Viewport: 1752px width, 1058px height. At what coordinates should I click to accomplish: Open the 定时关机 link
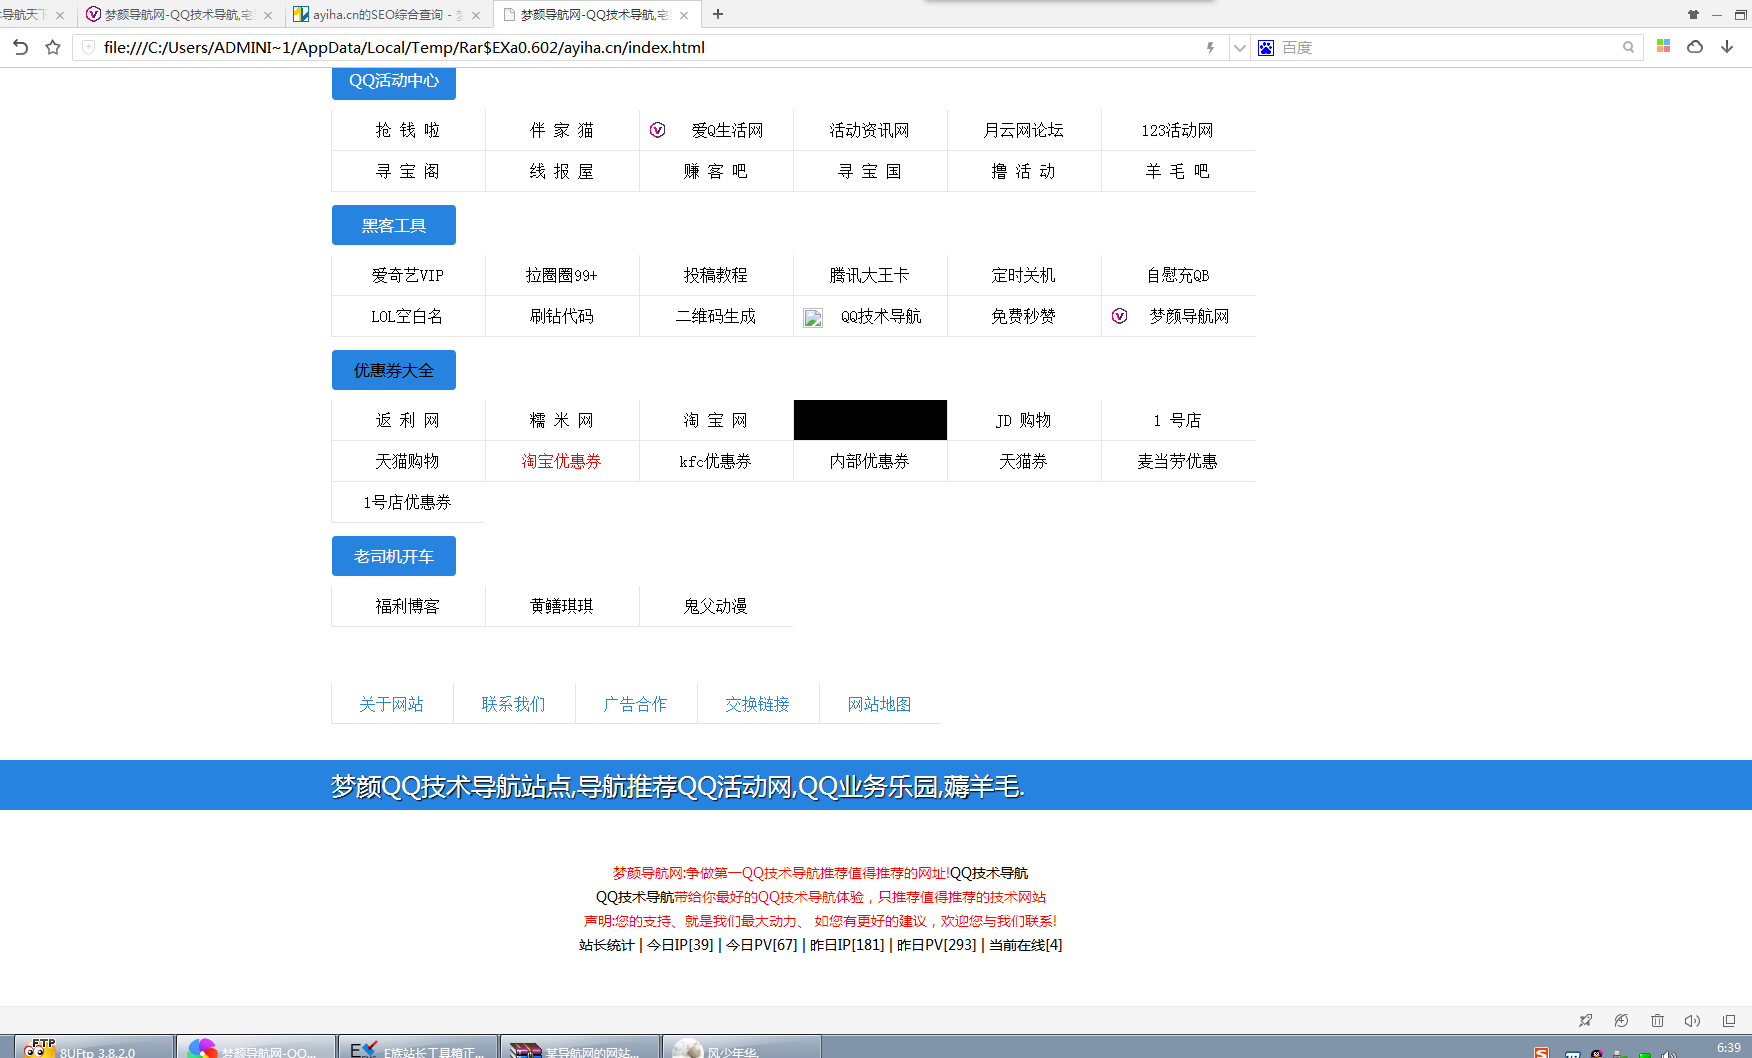coord(1024,275)
